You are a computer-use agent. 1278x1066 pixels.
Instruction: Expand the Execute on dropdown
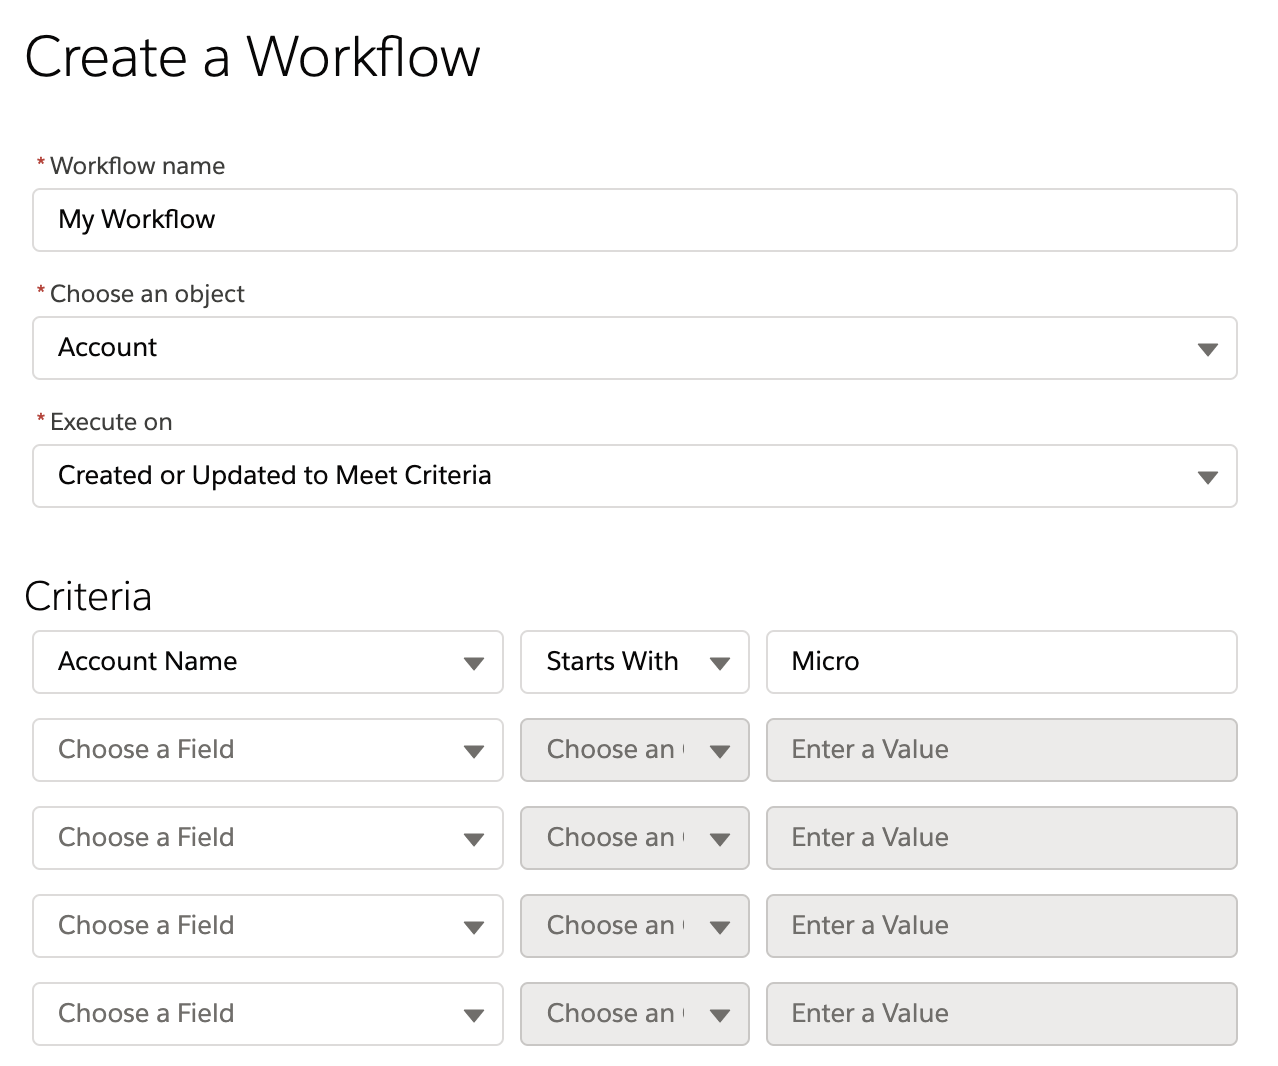[x=634, y=476]
